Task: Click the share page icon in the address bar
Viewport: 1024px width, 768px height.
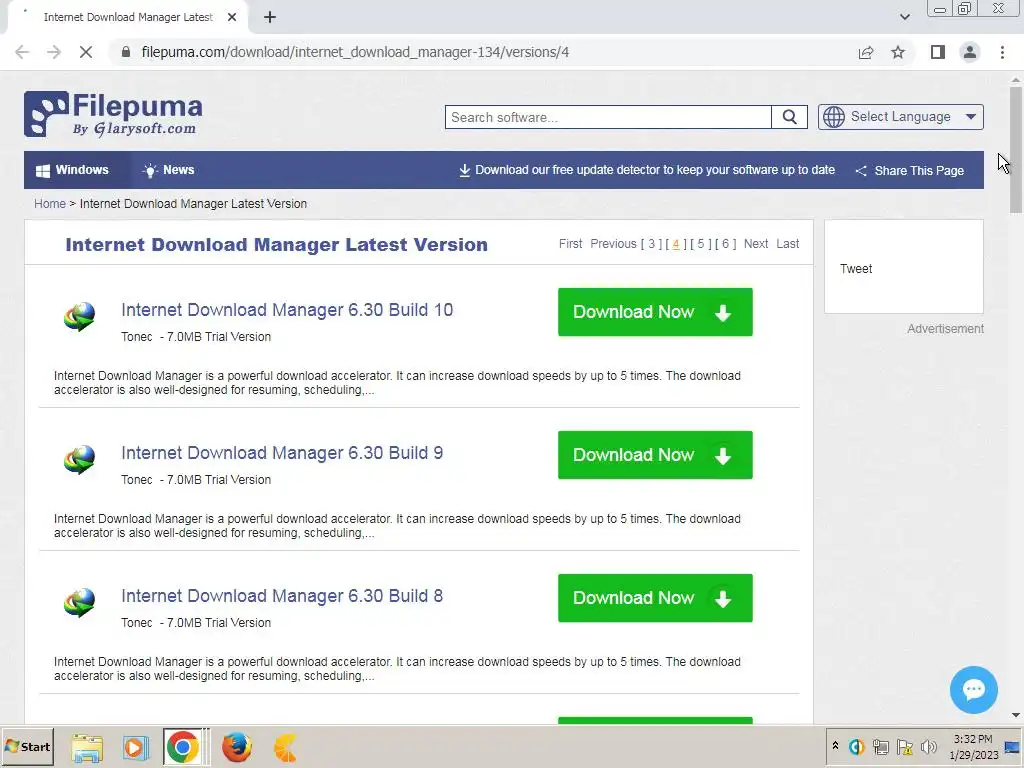Action: click(x=866, y=52)
